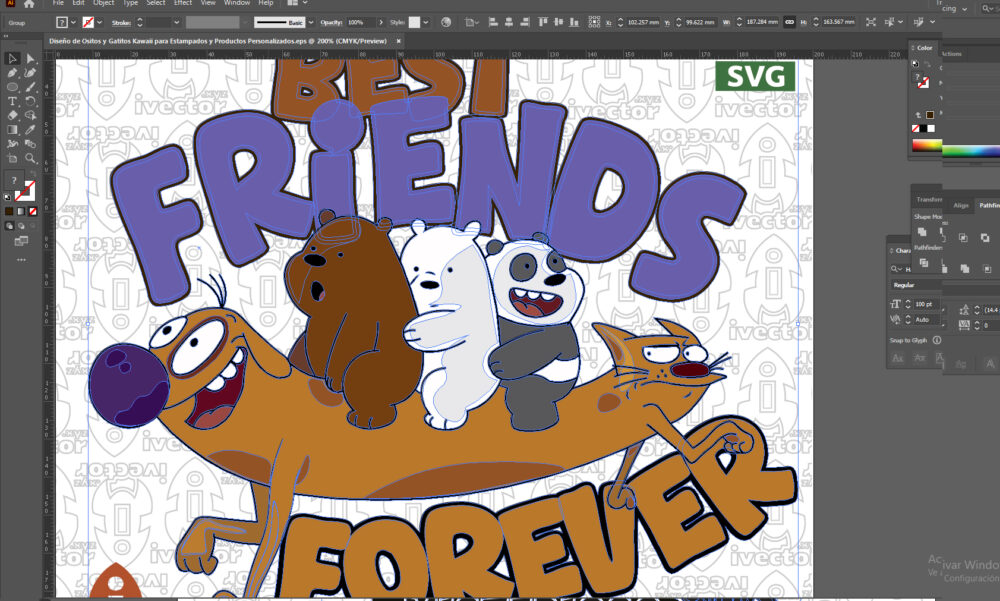Apply None mode button in toolbar
The width and height of the screenshot is (1000, 601).
point(33,211)
